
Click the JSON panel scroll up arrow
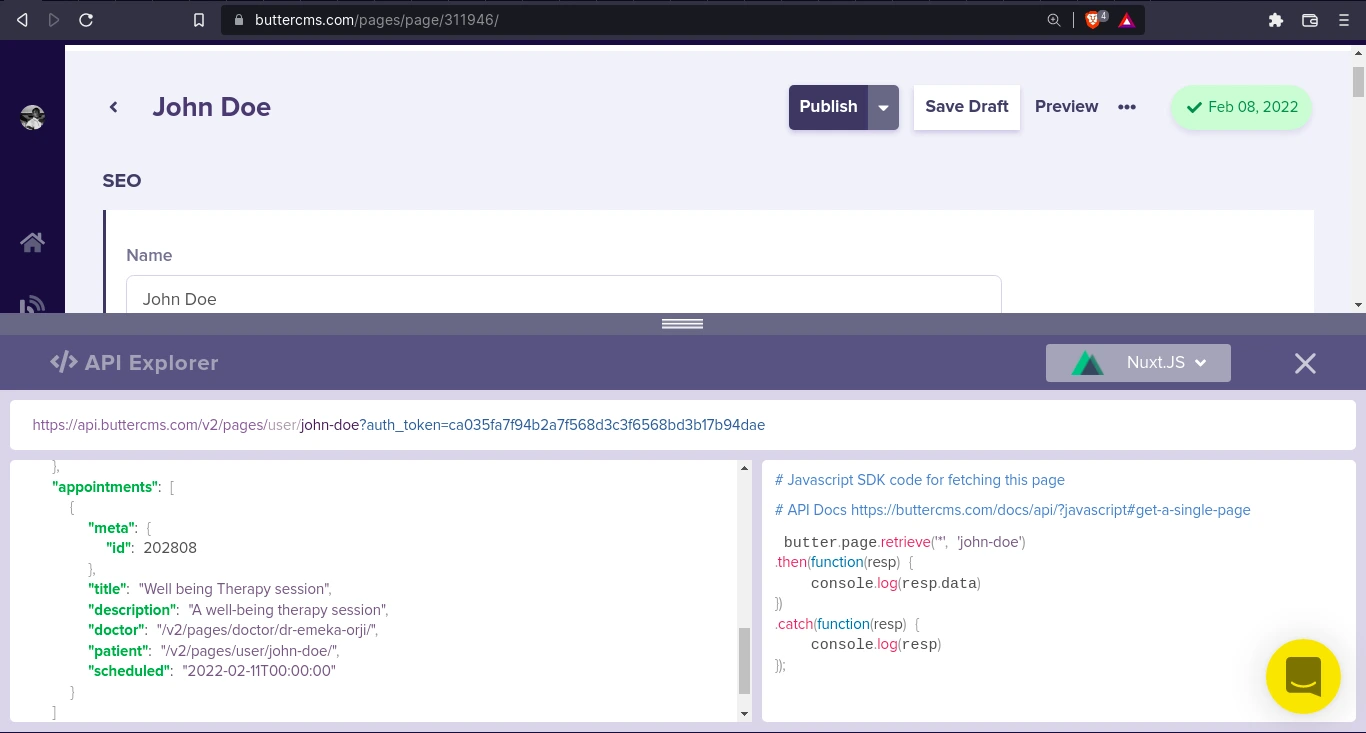(x=744, y=468)
